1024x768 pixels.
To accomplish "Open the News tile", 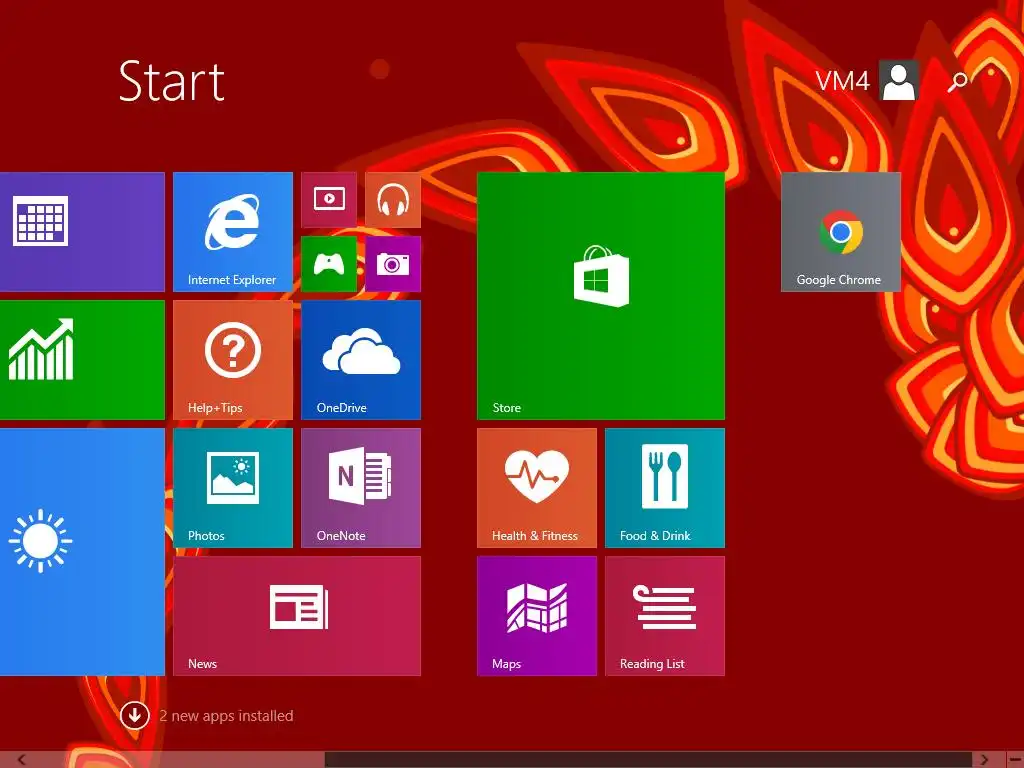I will (296, 616).
